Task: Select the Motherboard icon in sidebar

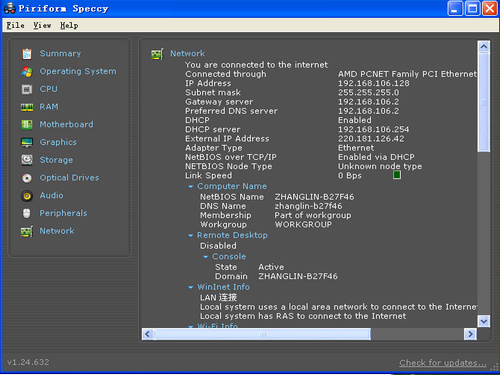Action: pyautogui.click(x=27, y=125)
